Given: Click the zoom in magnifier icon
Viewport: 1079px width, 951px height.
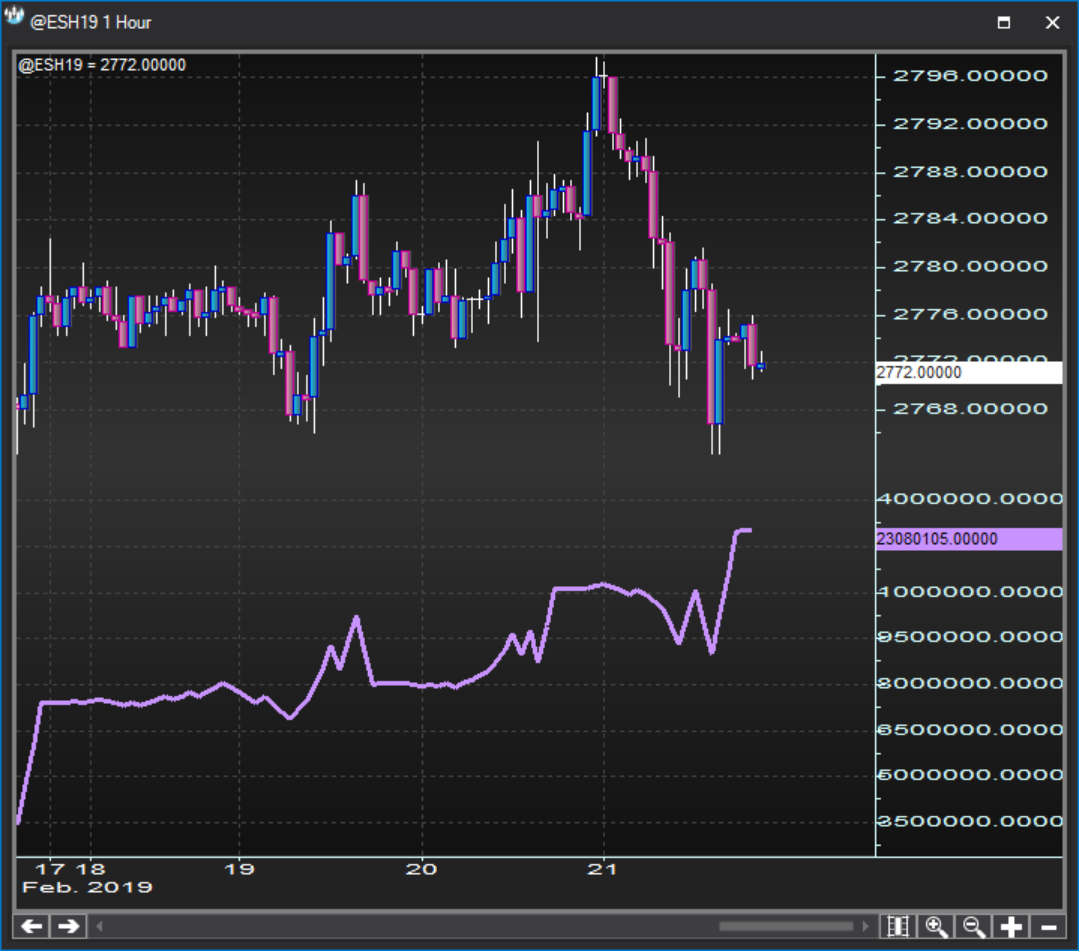Looking at the screenshot, I should point(937,926).
